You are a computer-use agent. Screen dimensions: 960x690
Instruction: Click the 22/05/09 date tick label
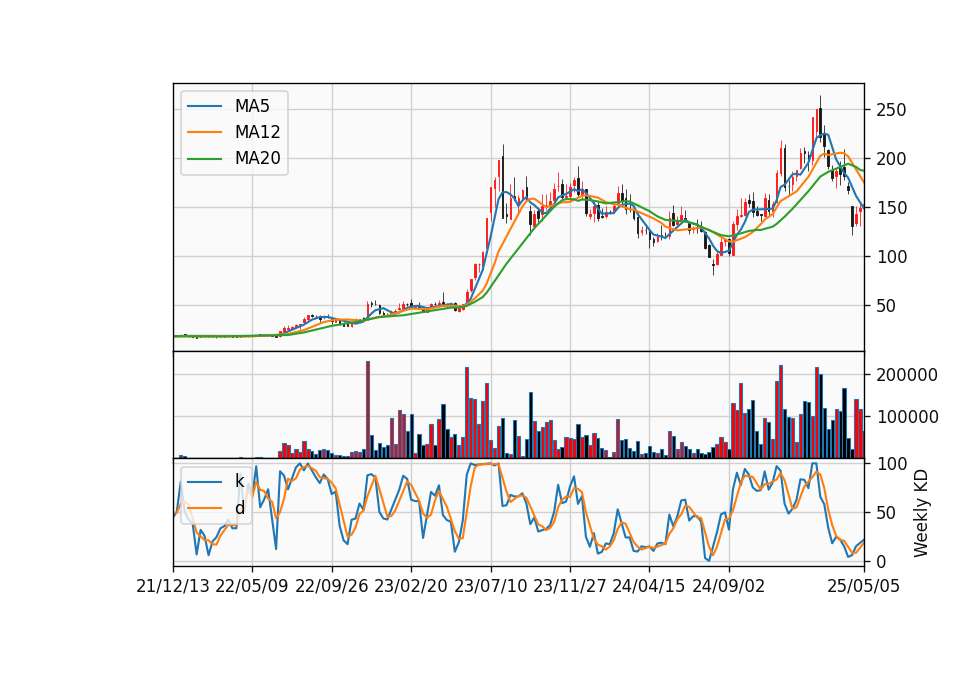[x=252, y=586]
